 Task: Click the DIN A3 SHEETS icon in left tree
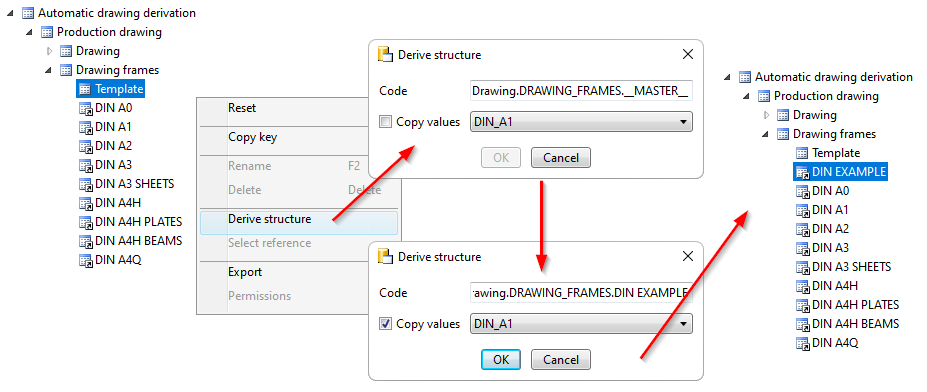click(x=86, y=184)
